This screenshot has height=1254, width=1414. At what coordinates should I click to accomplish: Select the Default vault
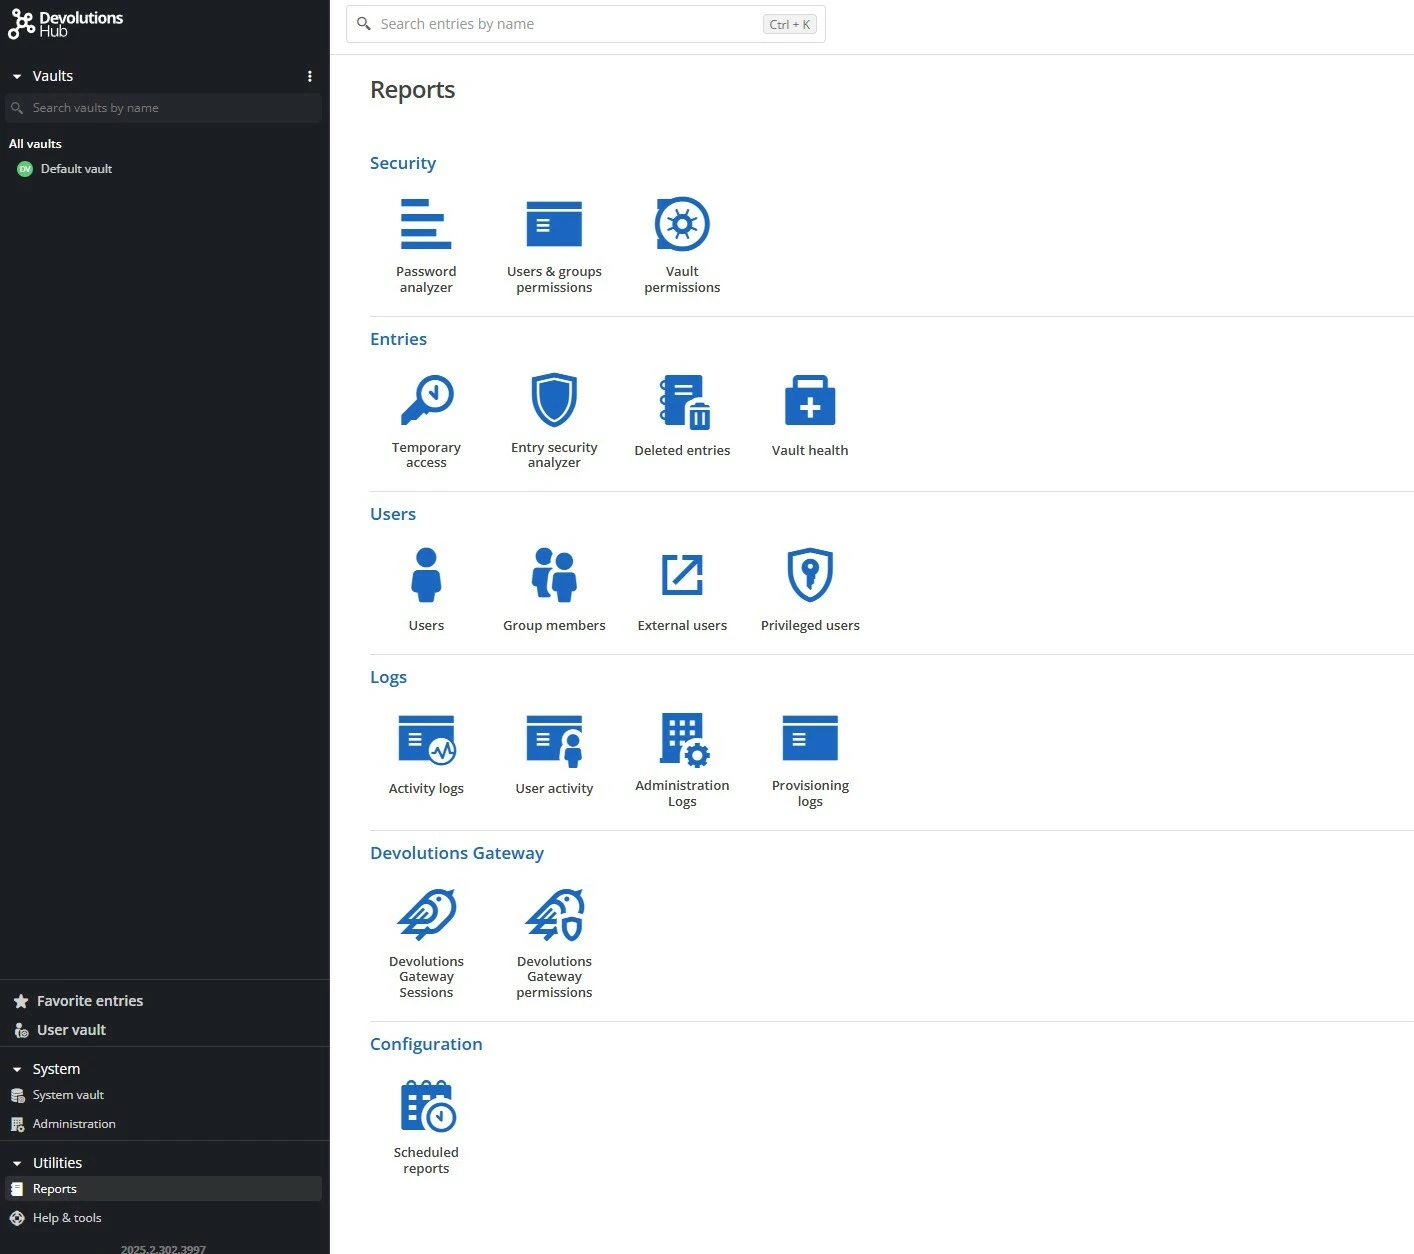coord(65,169)
